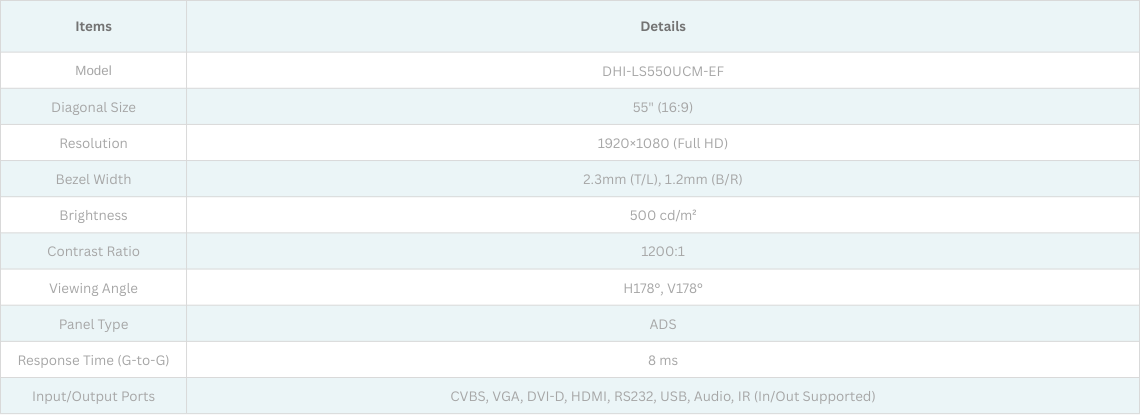This screenshot has width=1140, height=418.
Task: Click the 1920×1080 (Full HD) value
Action: point(662,143)
